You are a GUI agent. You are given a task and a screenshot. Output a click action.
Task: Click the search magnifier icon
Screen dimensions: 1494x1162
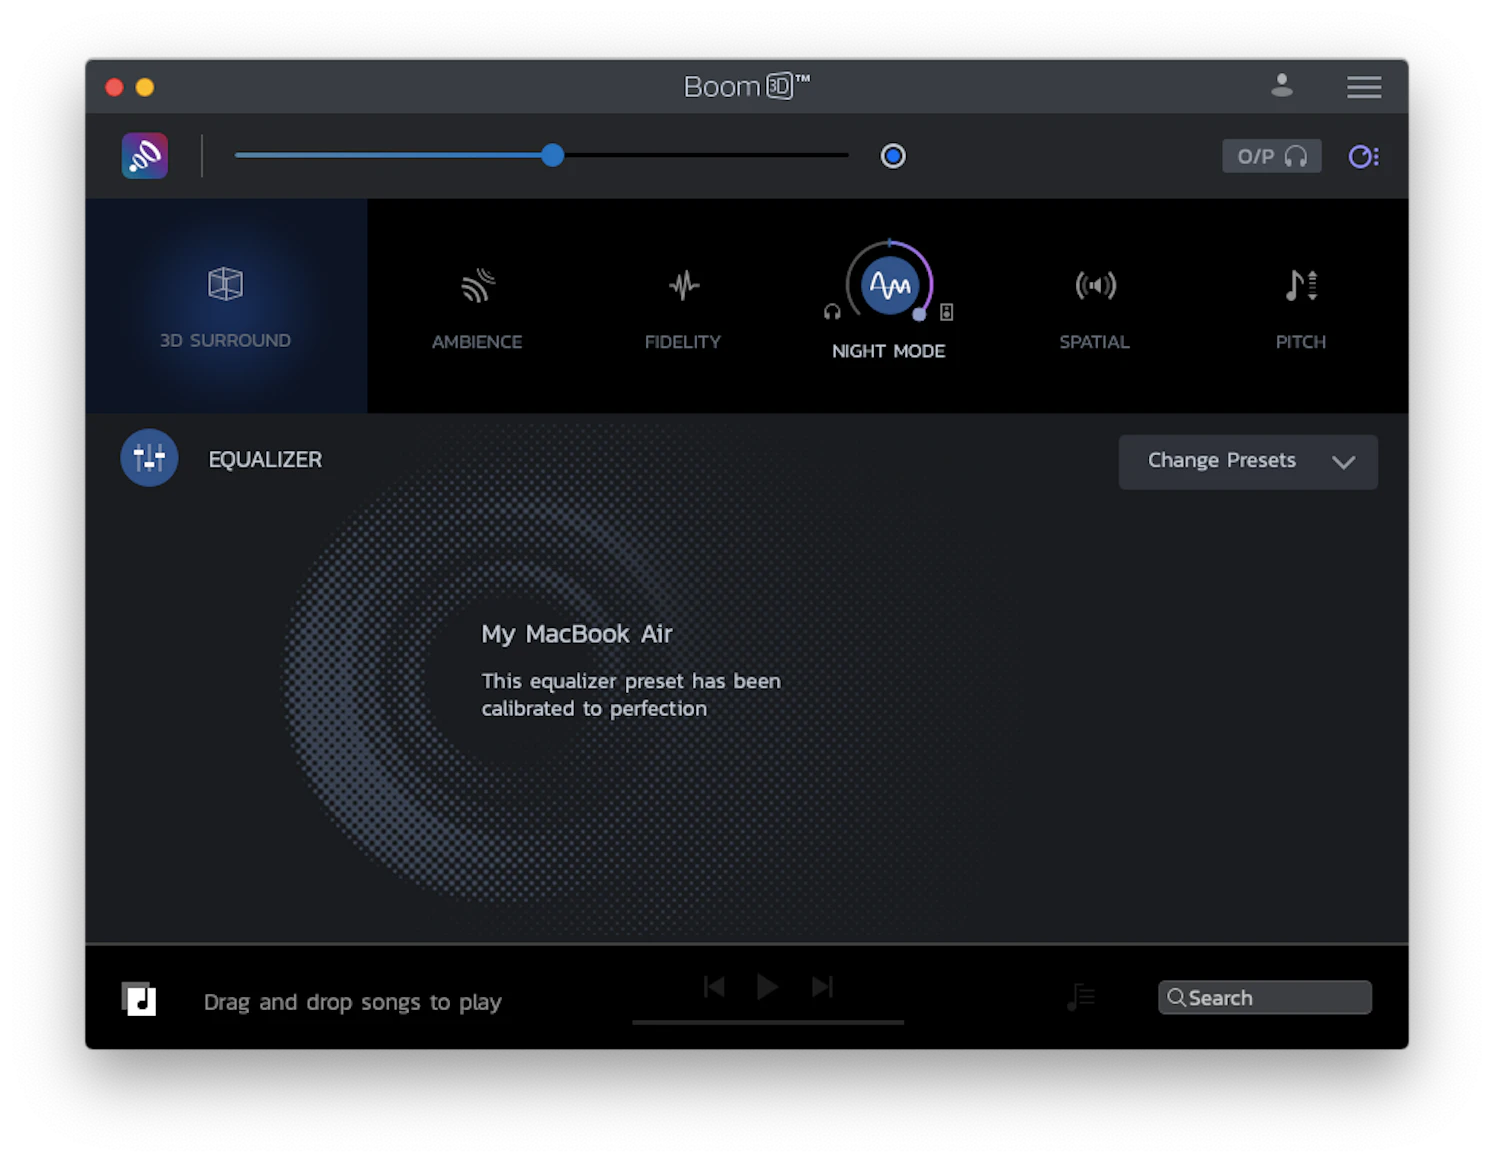pos(1176,997)
